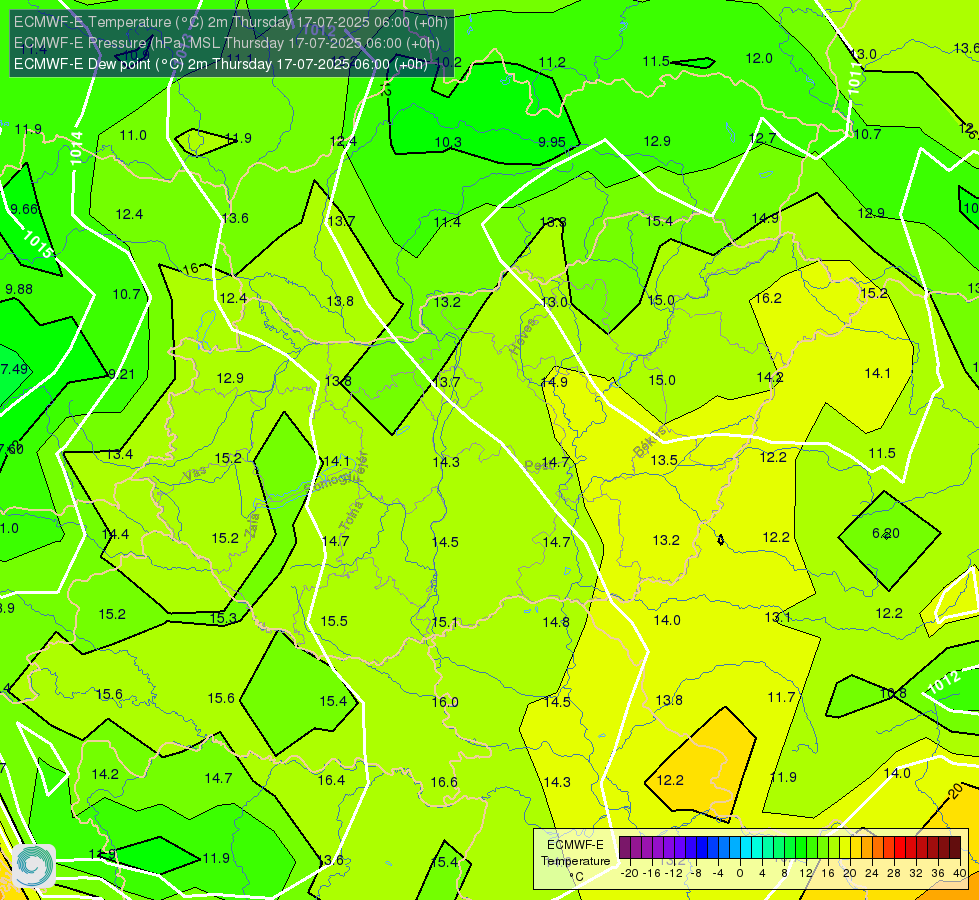Select the ECMWF-E Pressure MSL layer label
The width and height of the screenshot is (979, 900).
(x=227, y=43)
